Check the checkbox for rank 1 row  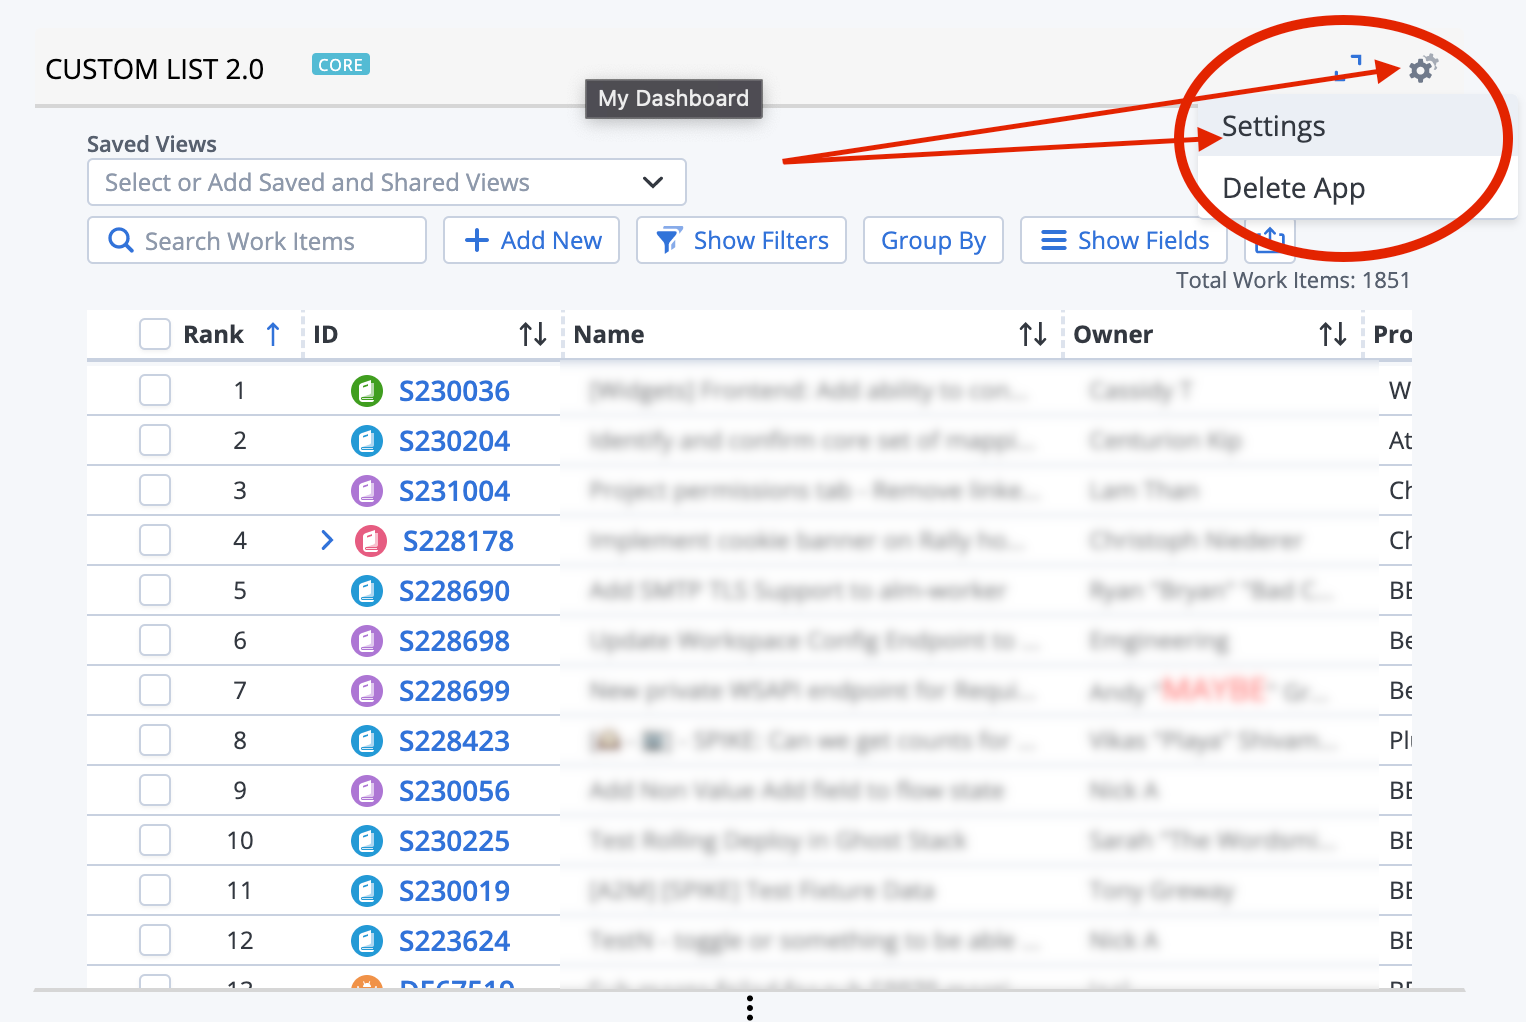click(x=155, y=390)
